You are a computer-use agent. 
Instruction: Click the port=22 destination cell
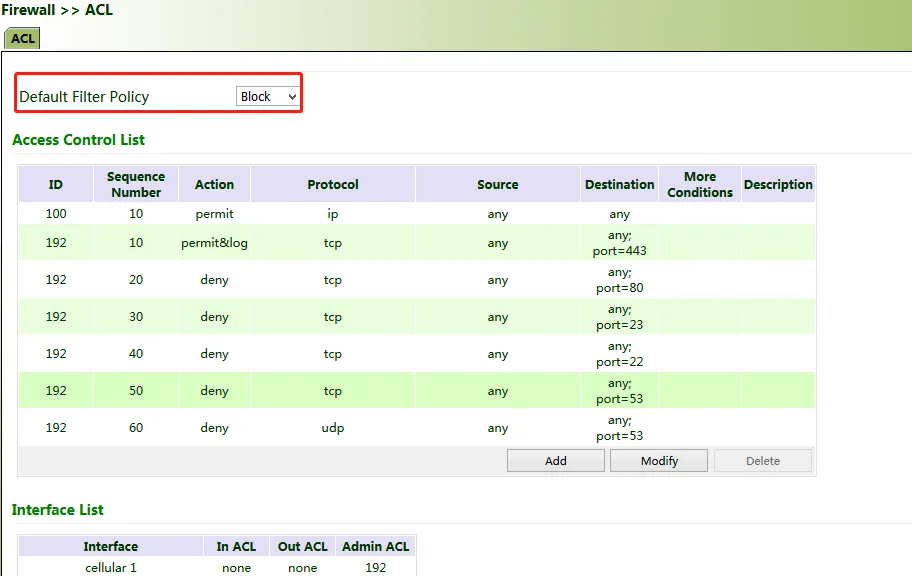coord(619,354)
